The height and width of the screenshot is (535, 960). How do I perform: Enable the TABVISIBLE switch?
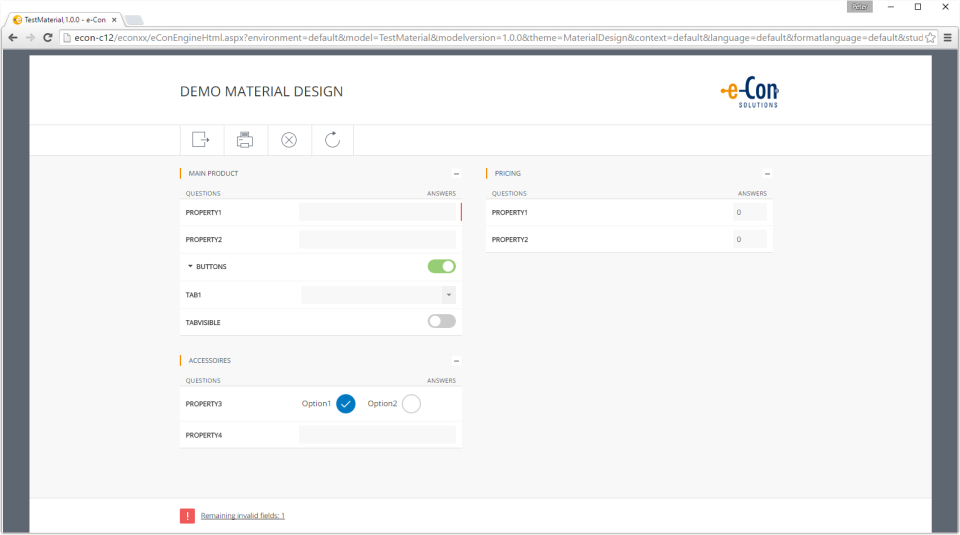(x=441, y=321)
